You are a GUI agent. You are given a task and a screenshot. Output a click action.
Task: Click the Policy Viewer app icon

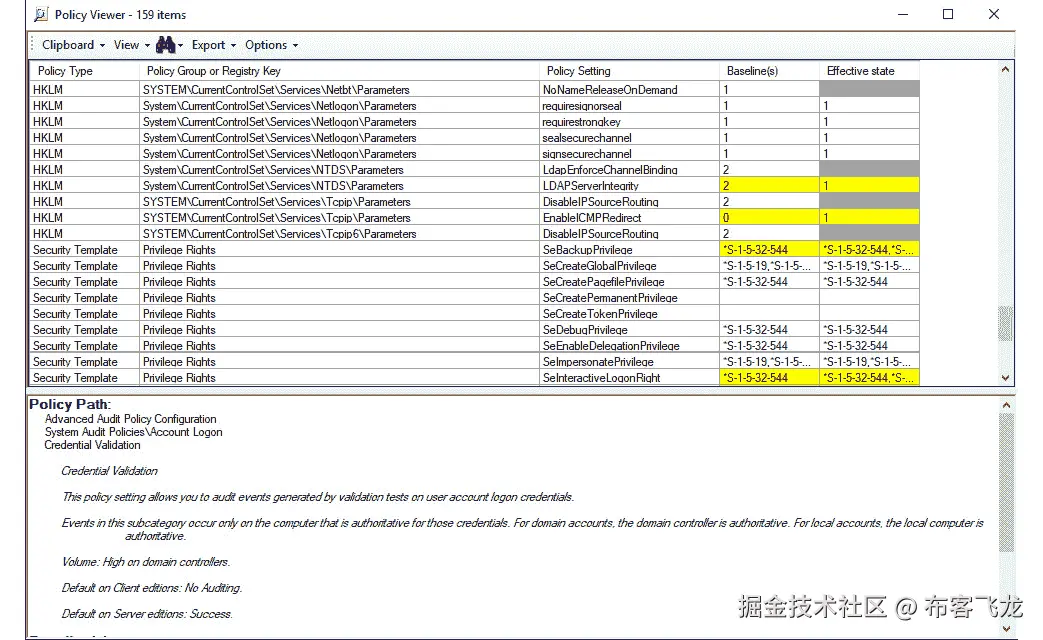(41, 14)
